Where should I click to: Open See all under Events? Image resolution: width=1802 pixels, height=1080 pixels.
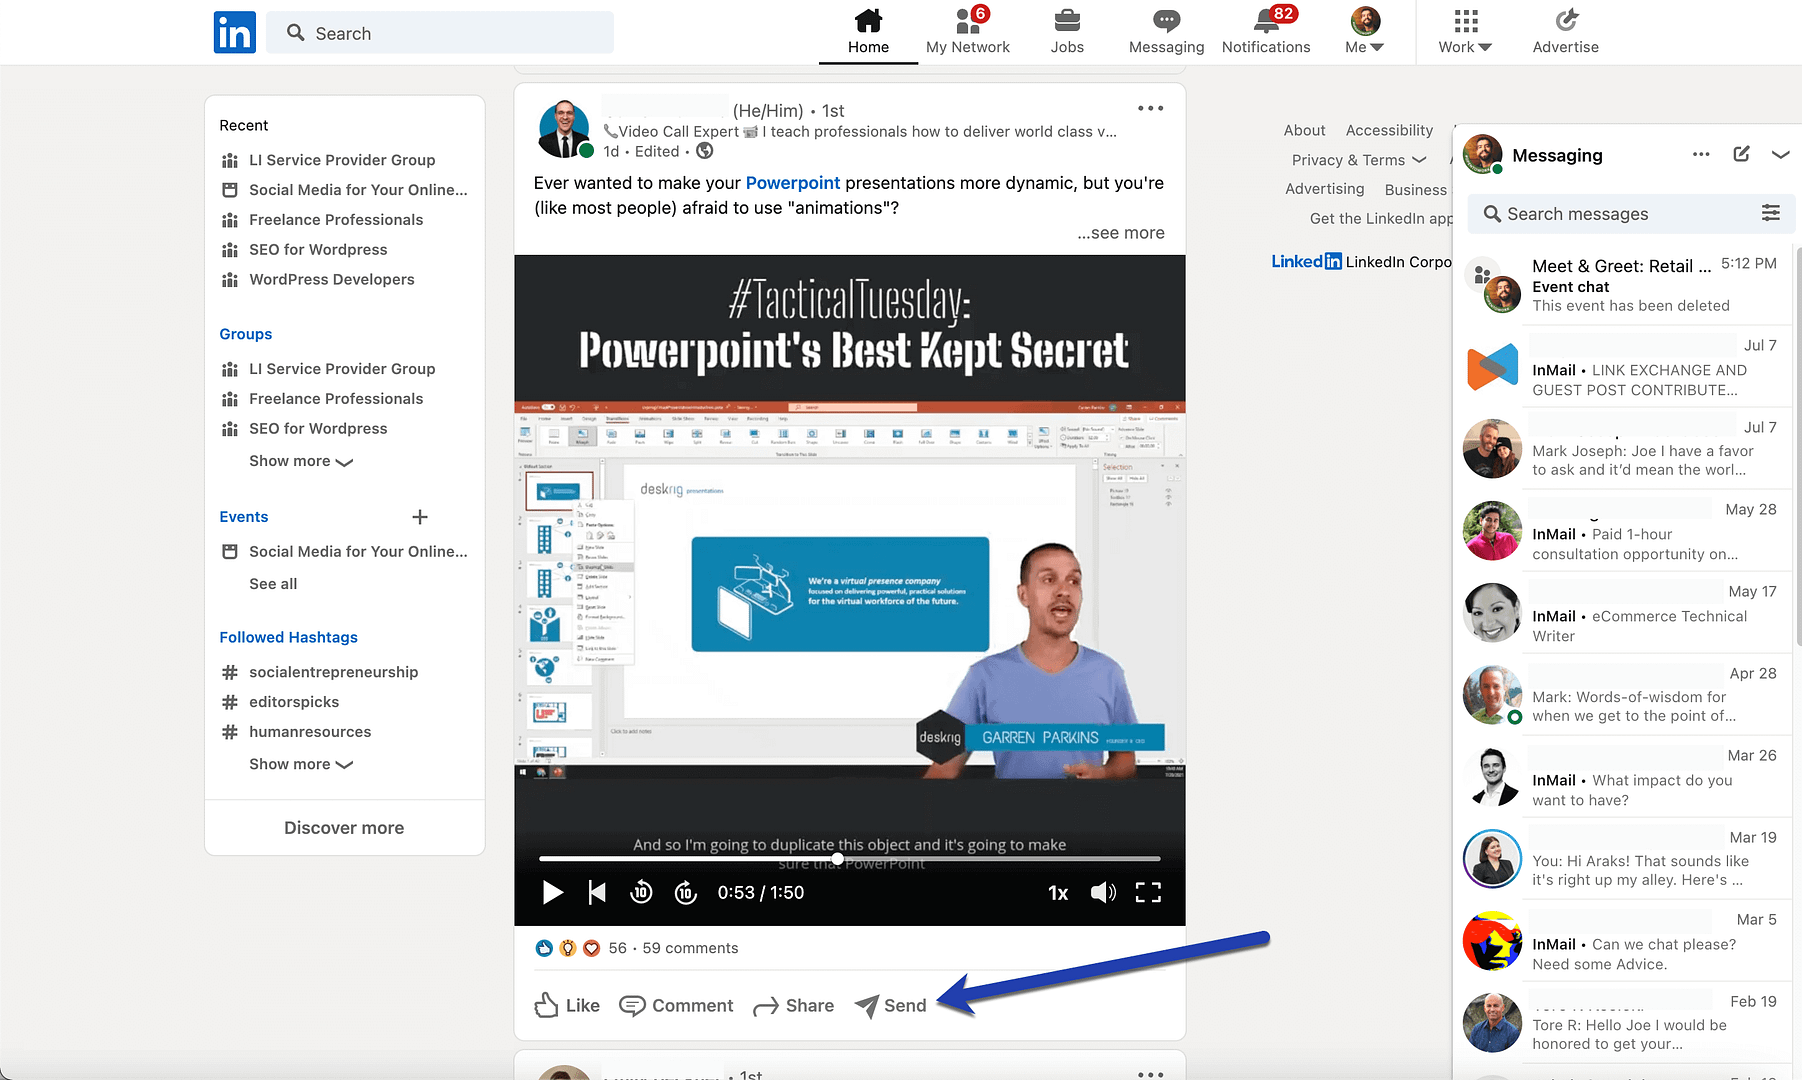(272, 583)
